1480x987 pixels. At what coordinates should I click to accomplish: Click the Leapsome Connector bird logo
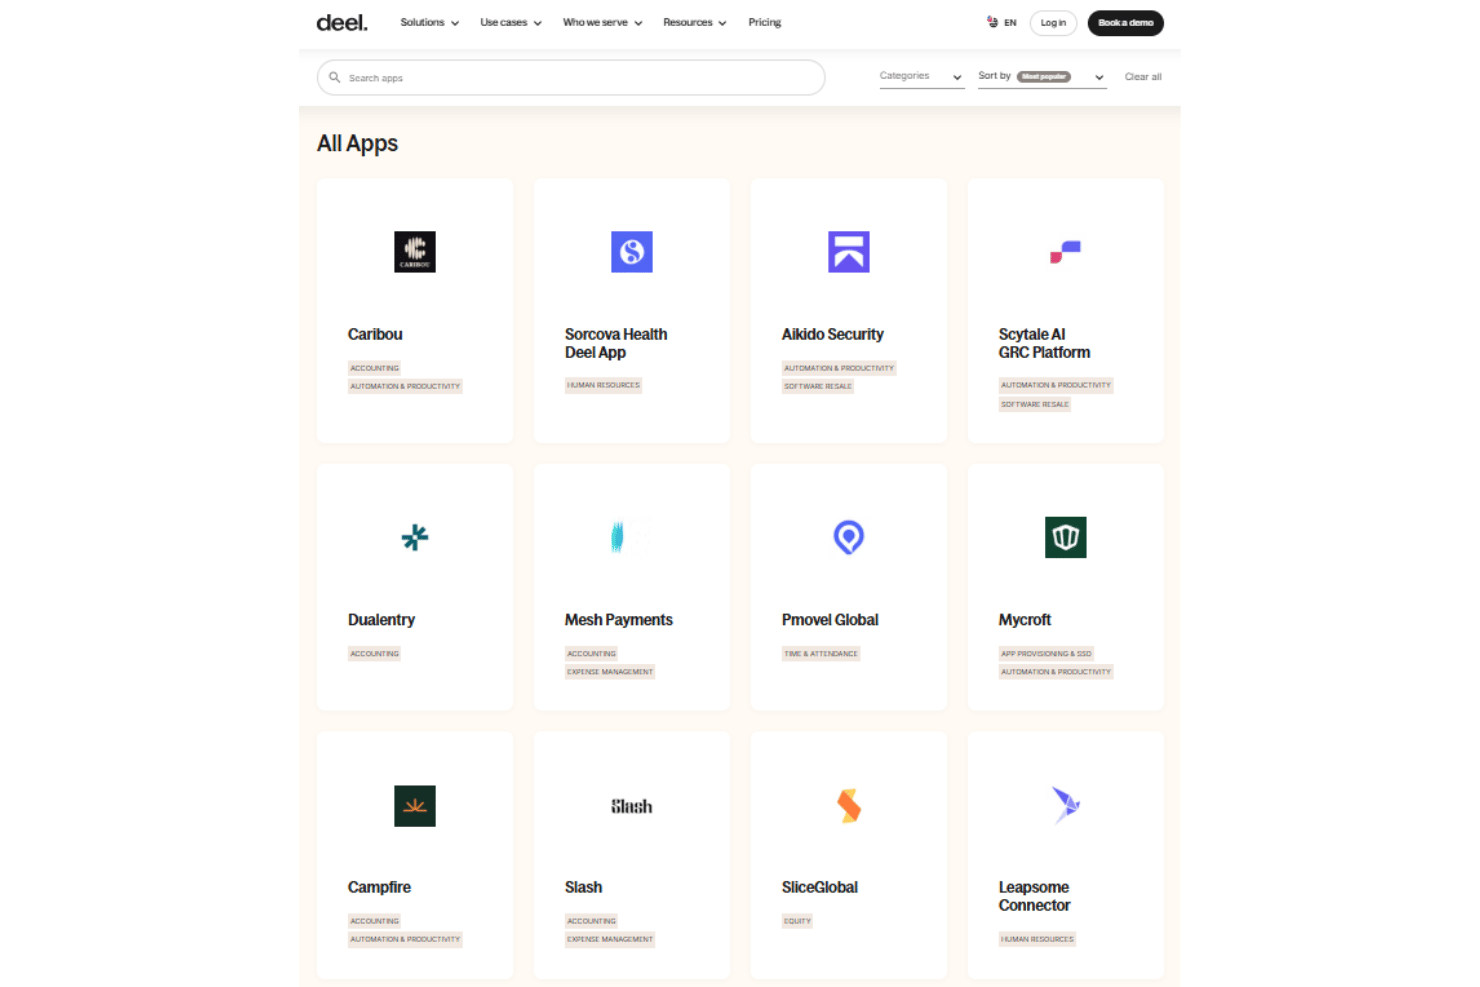pos(1066,805)
